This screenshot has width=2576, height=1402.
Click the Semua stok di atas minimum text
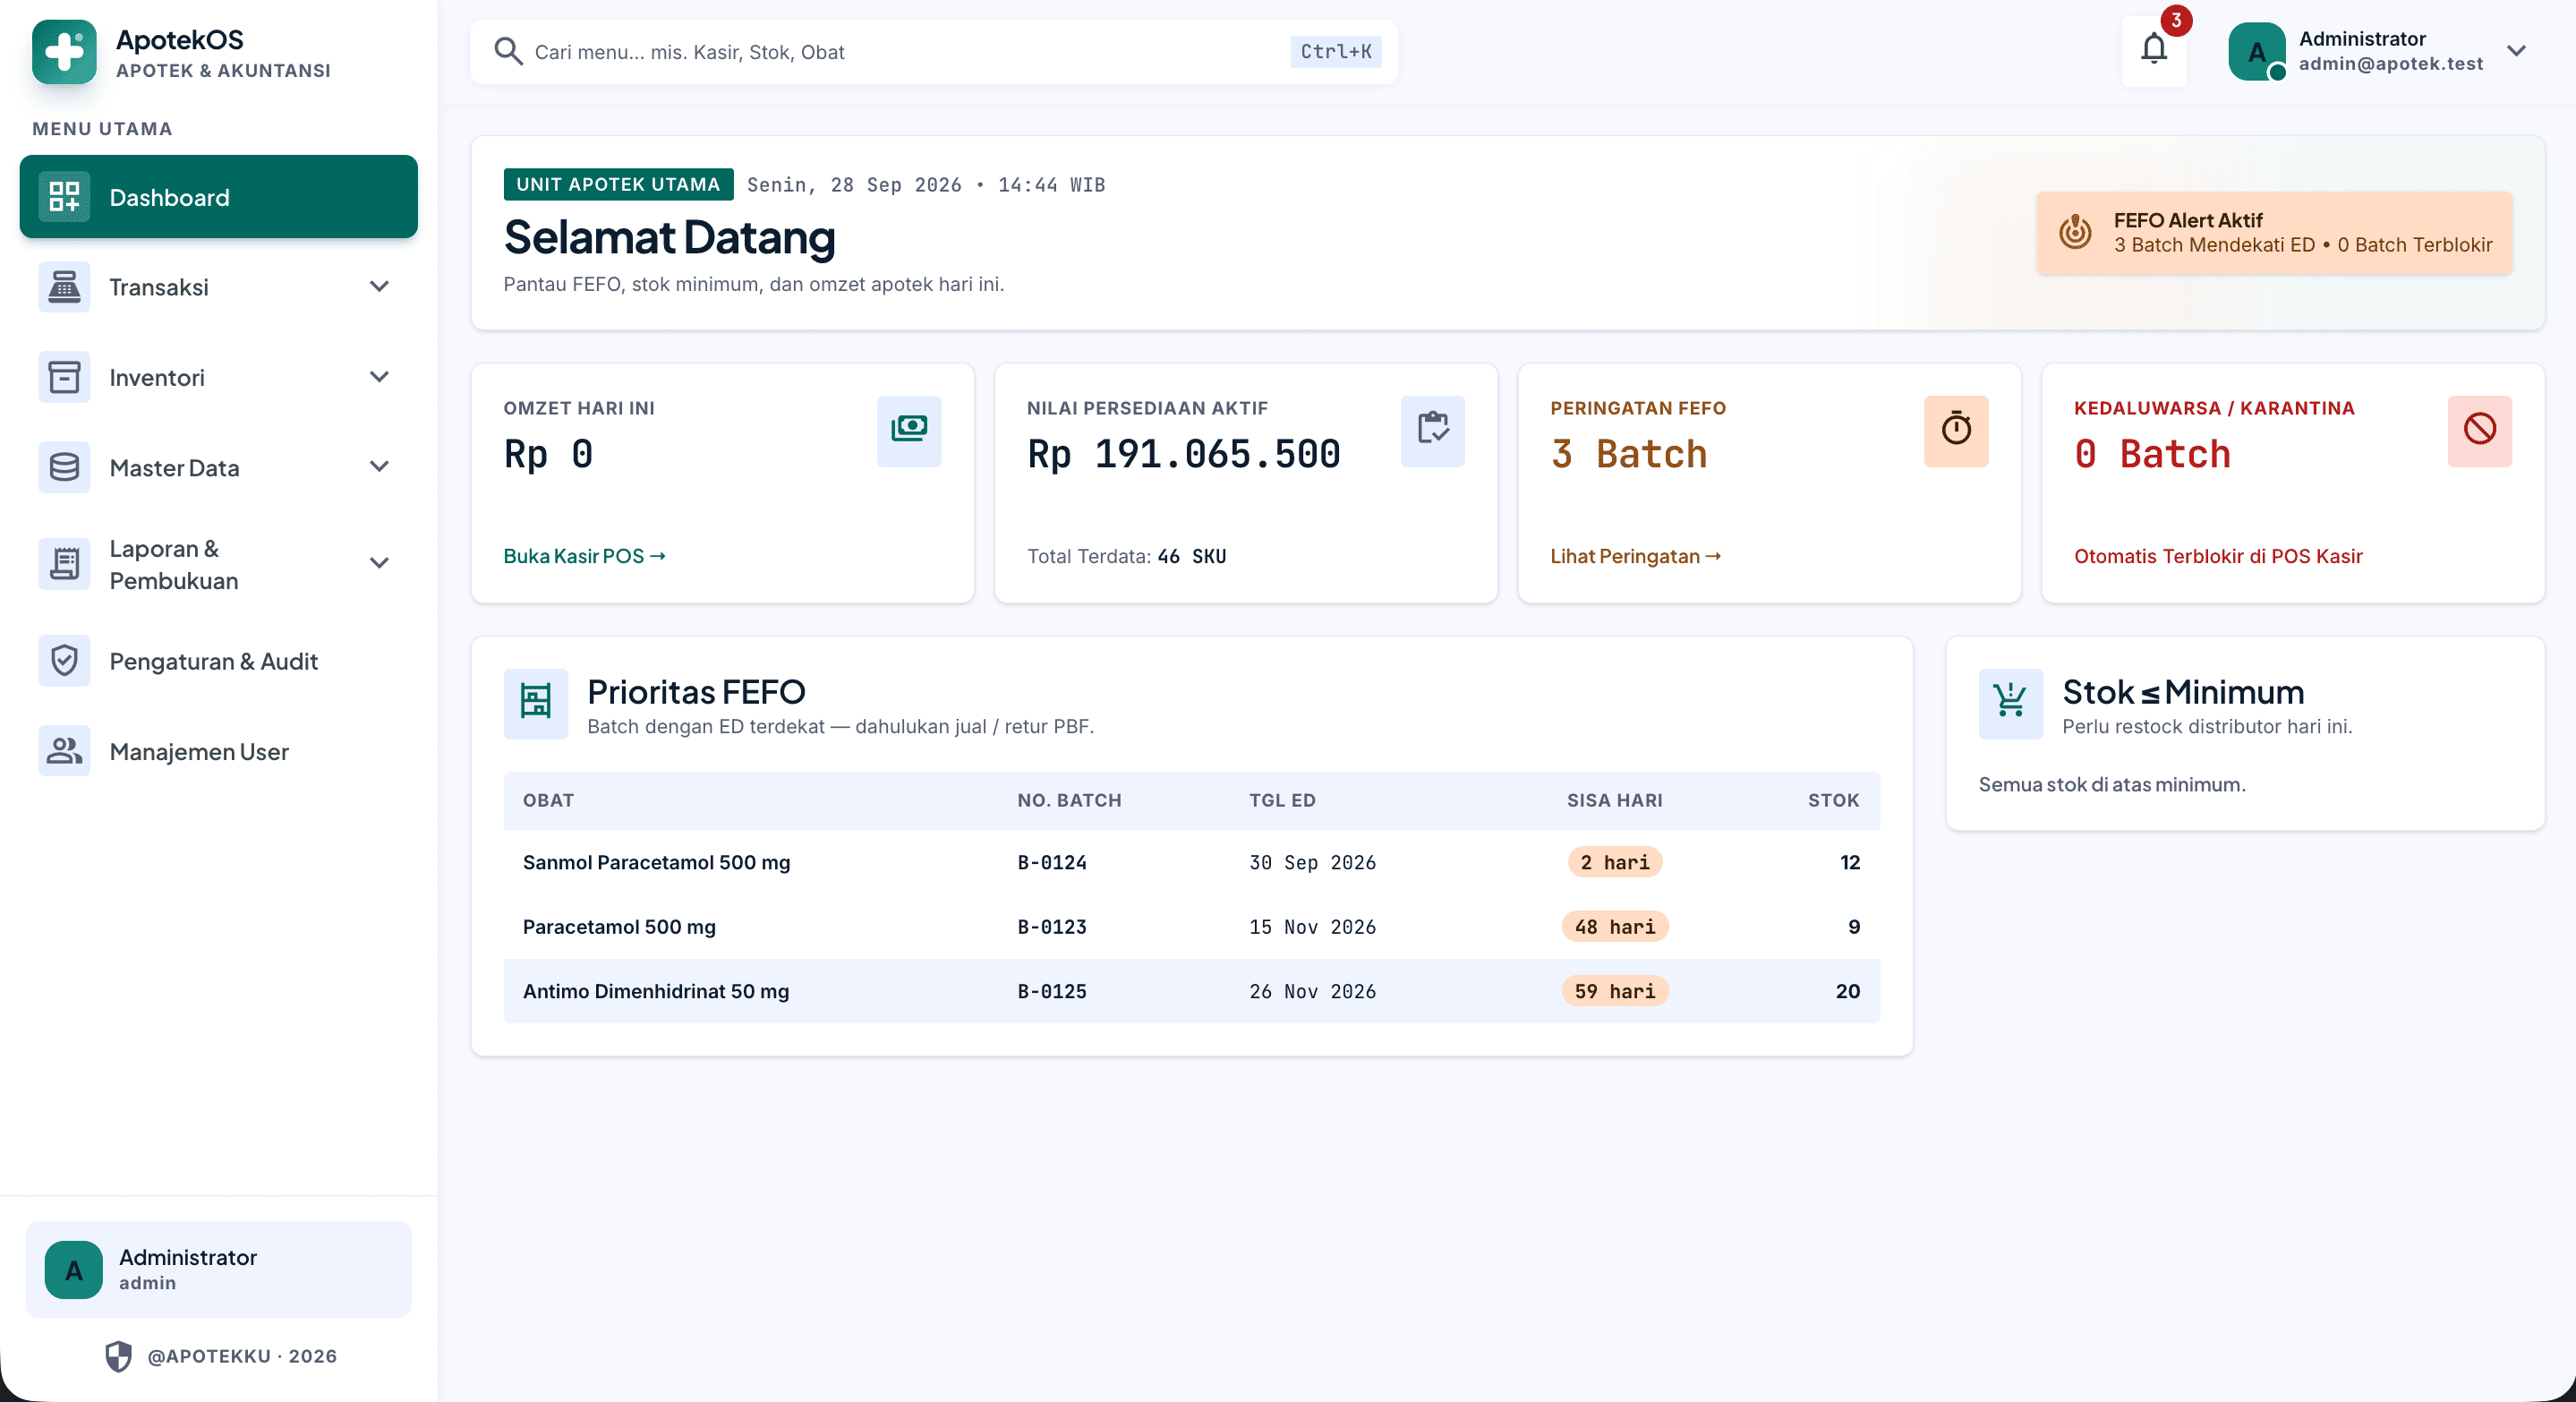tap(2112, 784)
